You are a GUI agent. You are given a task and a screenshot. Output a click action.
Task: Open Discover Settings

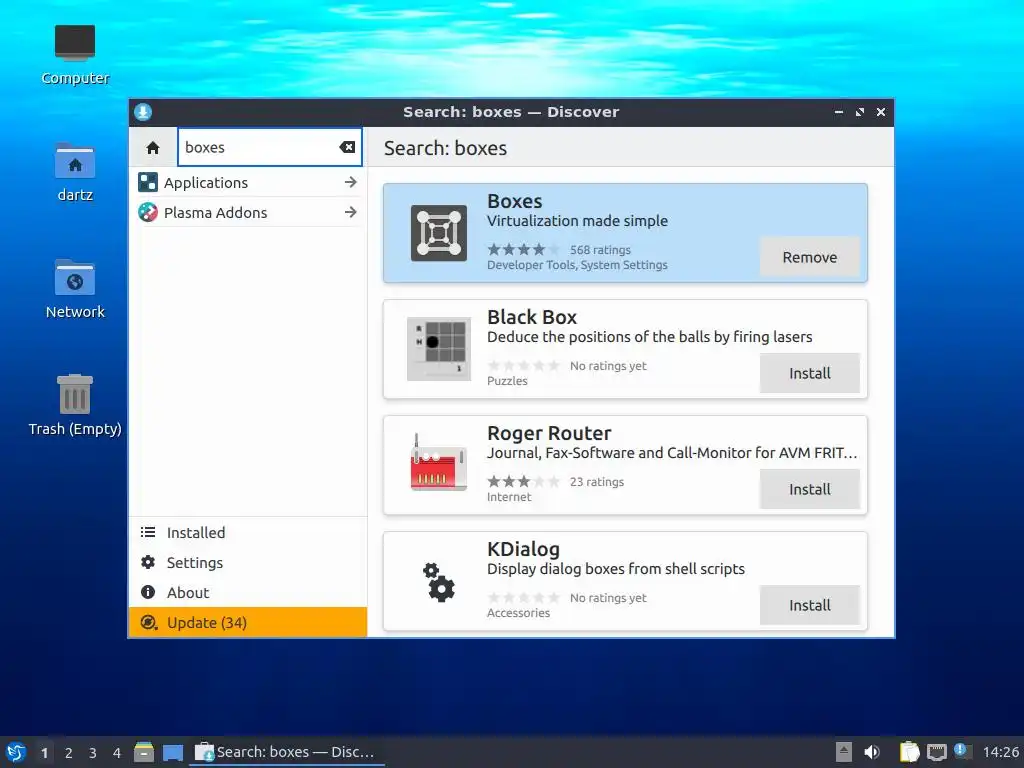tap(248, 562)
